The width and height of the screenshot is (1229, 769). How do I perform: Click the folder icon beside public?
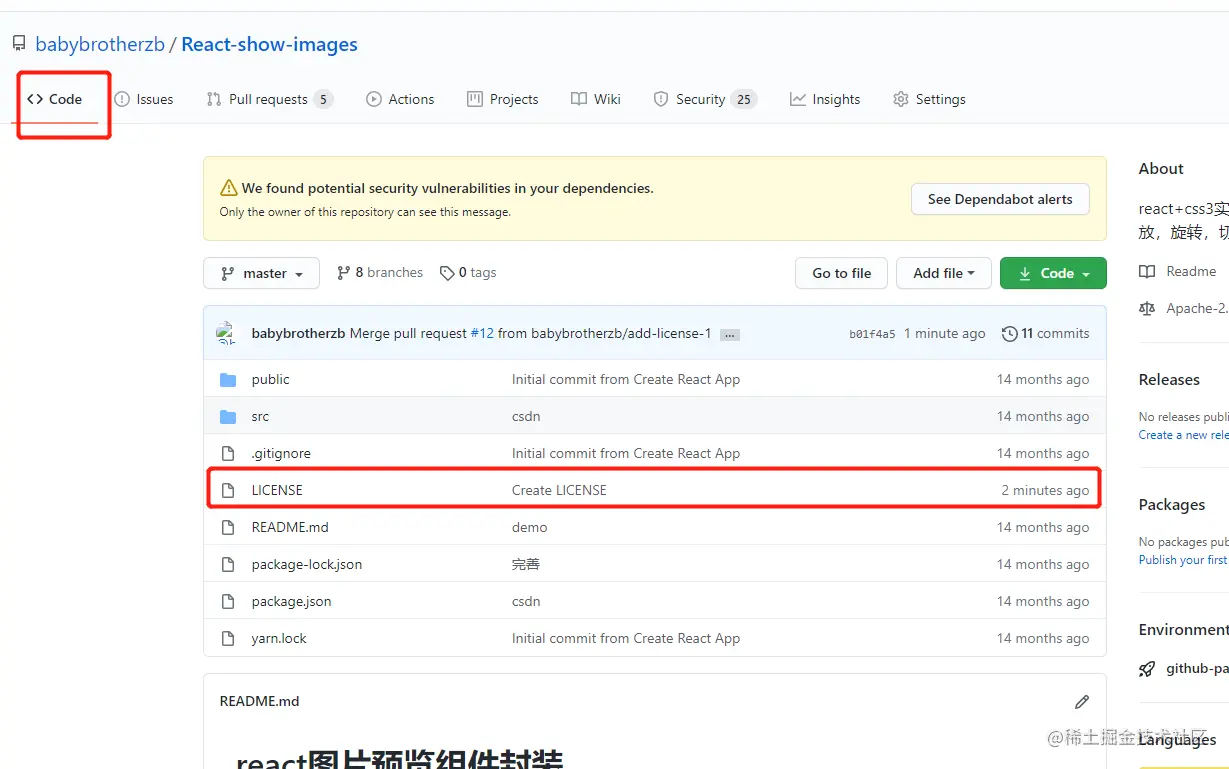pyautogui.click(x=228, y=379)
